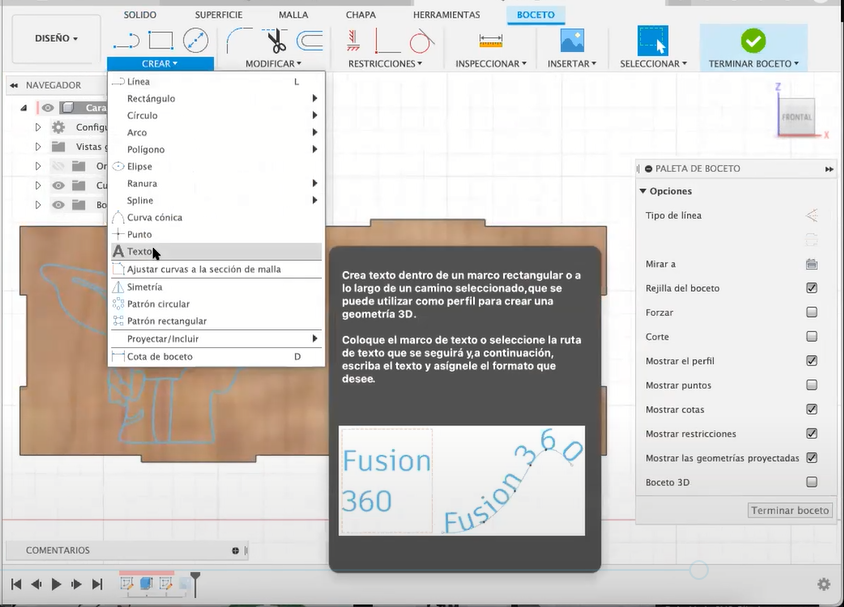Choose Simetría in the Crear menu
844x607 pixels.
click(216, 287)
